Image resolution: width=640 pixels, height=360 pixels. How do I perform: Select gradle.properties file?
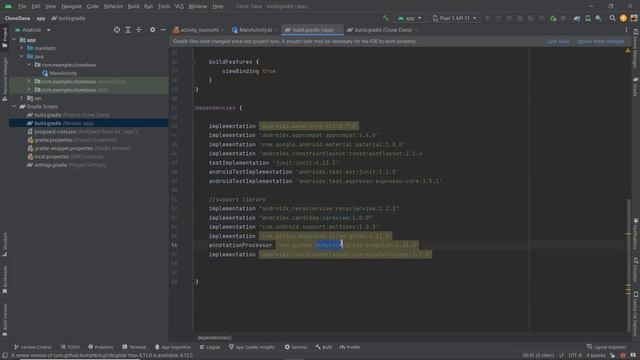71,140
